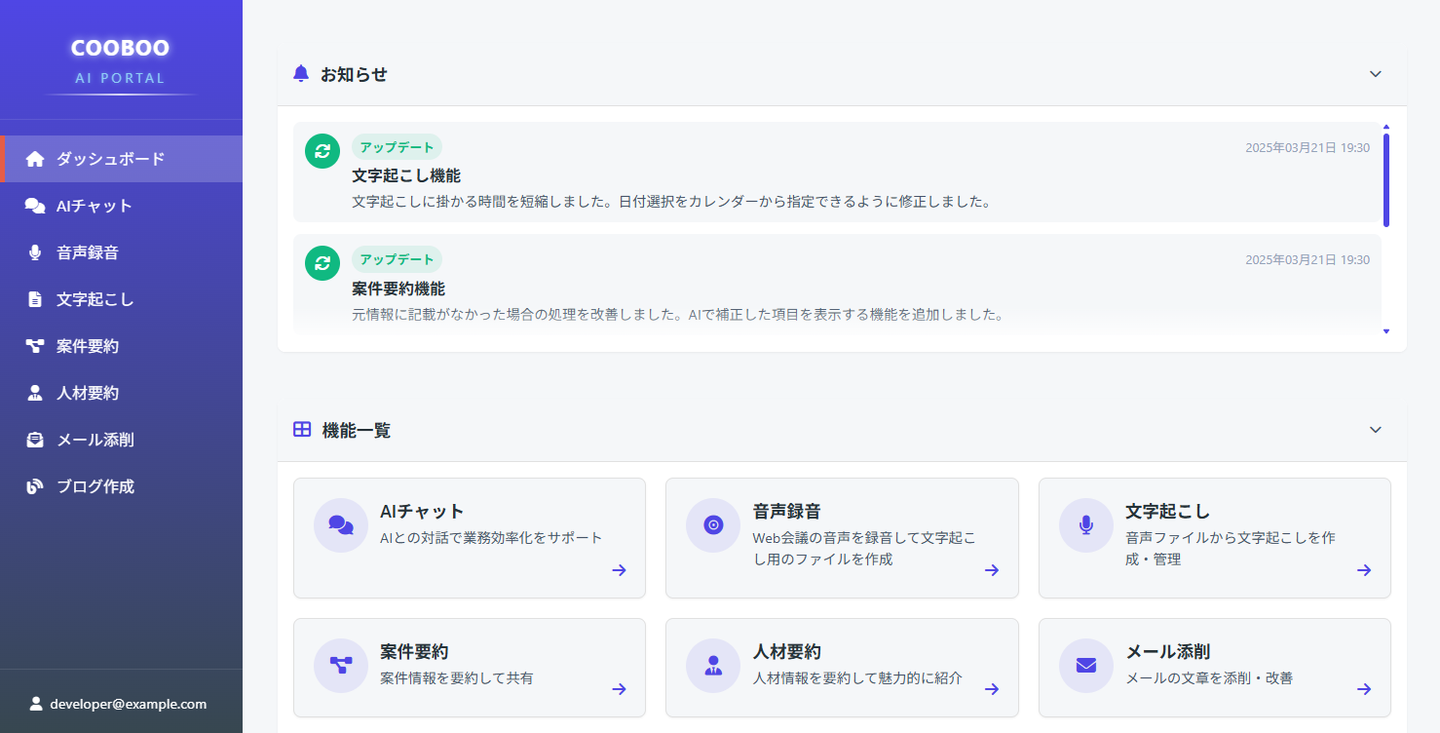Screen dimensions: 1440x733
Task: Click the blog icon beside ブログ作成
Action: tap(35, 487)
